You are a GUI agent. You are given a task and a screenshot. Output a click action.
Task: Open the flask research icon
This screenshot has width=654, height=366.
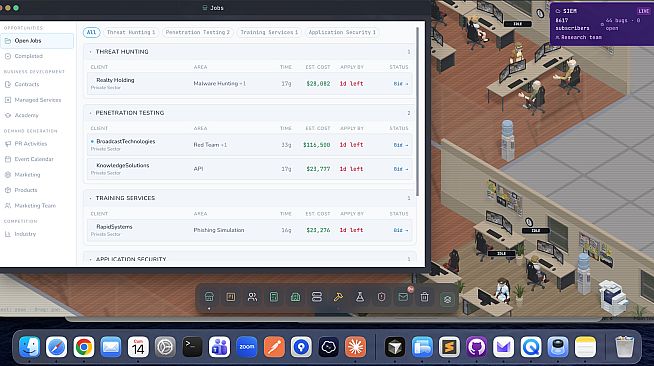(x=360, y=297)
